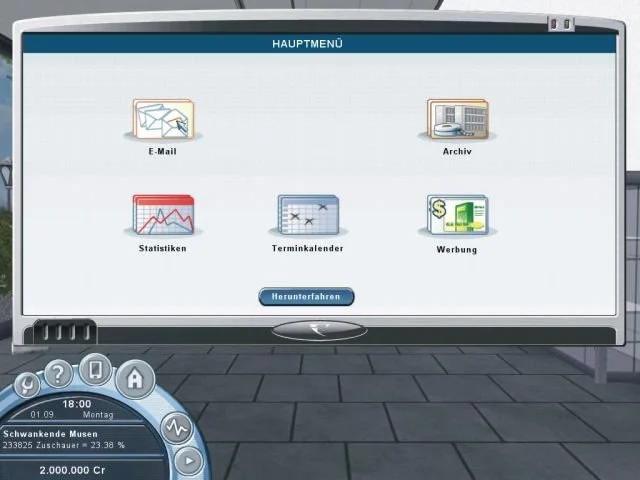Click the green indicator light on monitor

click(567, 24)
